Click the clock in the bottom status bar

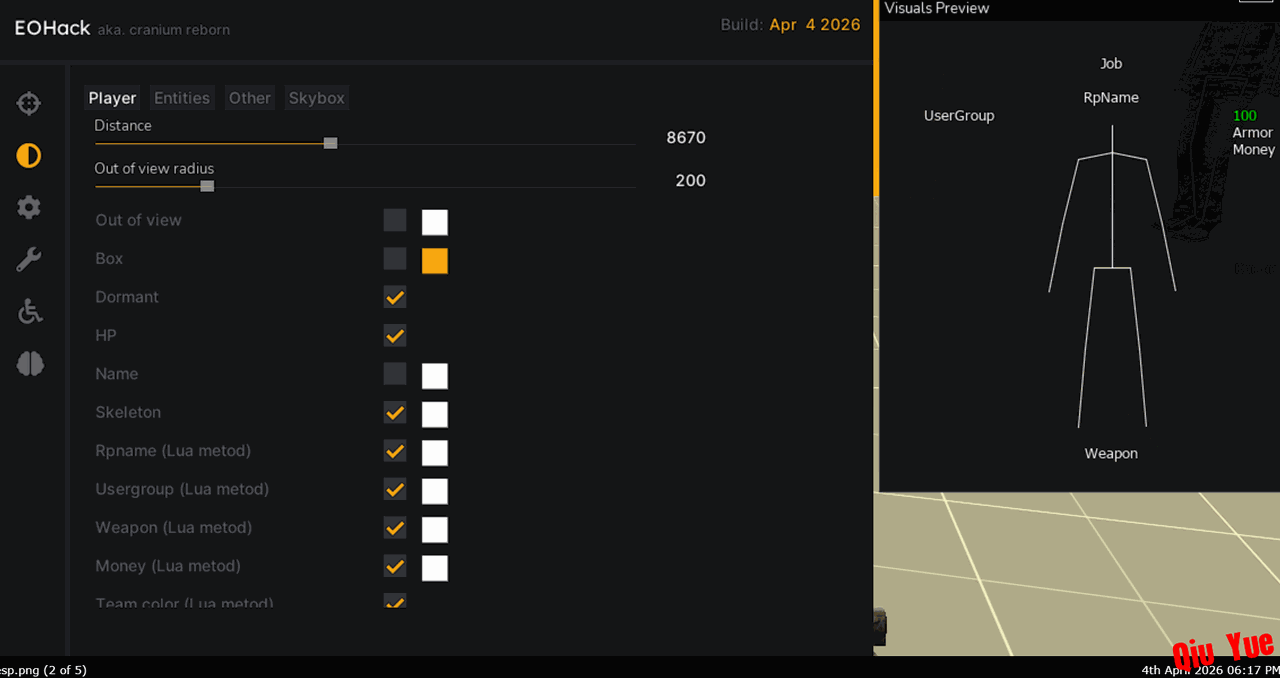(x=1210, y=669)
